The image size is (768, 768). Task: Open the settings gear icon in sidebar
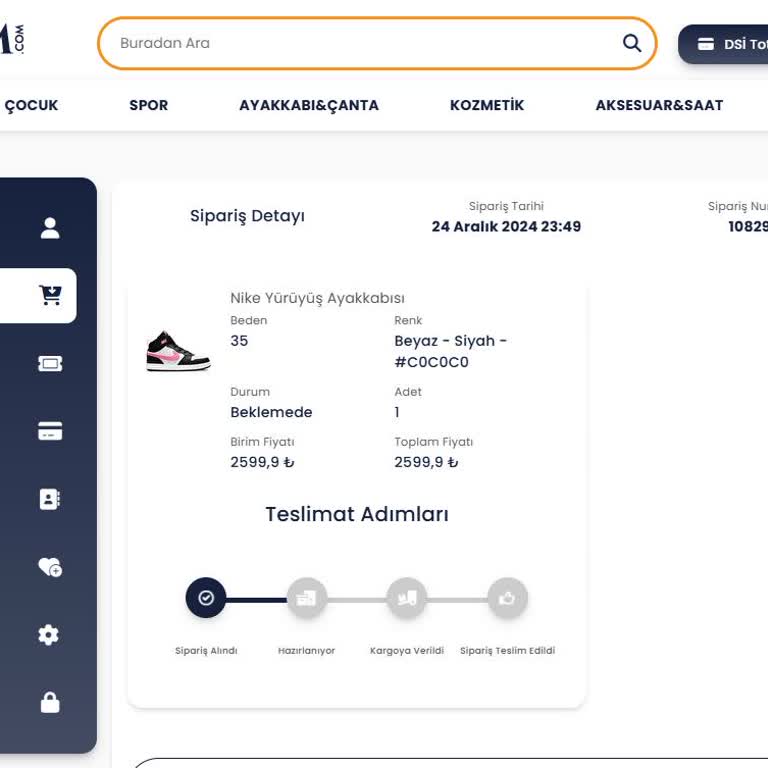coord(48,635)
